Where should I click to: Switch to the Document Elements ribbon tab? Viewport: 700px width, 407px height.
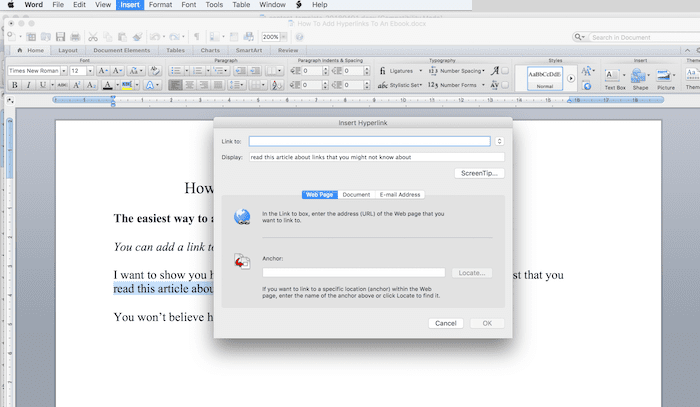(x=122, y=50)
